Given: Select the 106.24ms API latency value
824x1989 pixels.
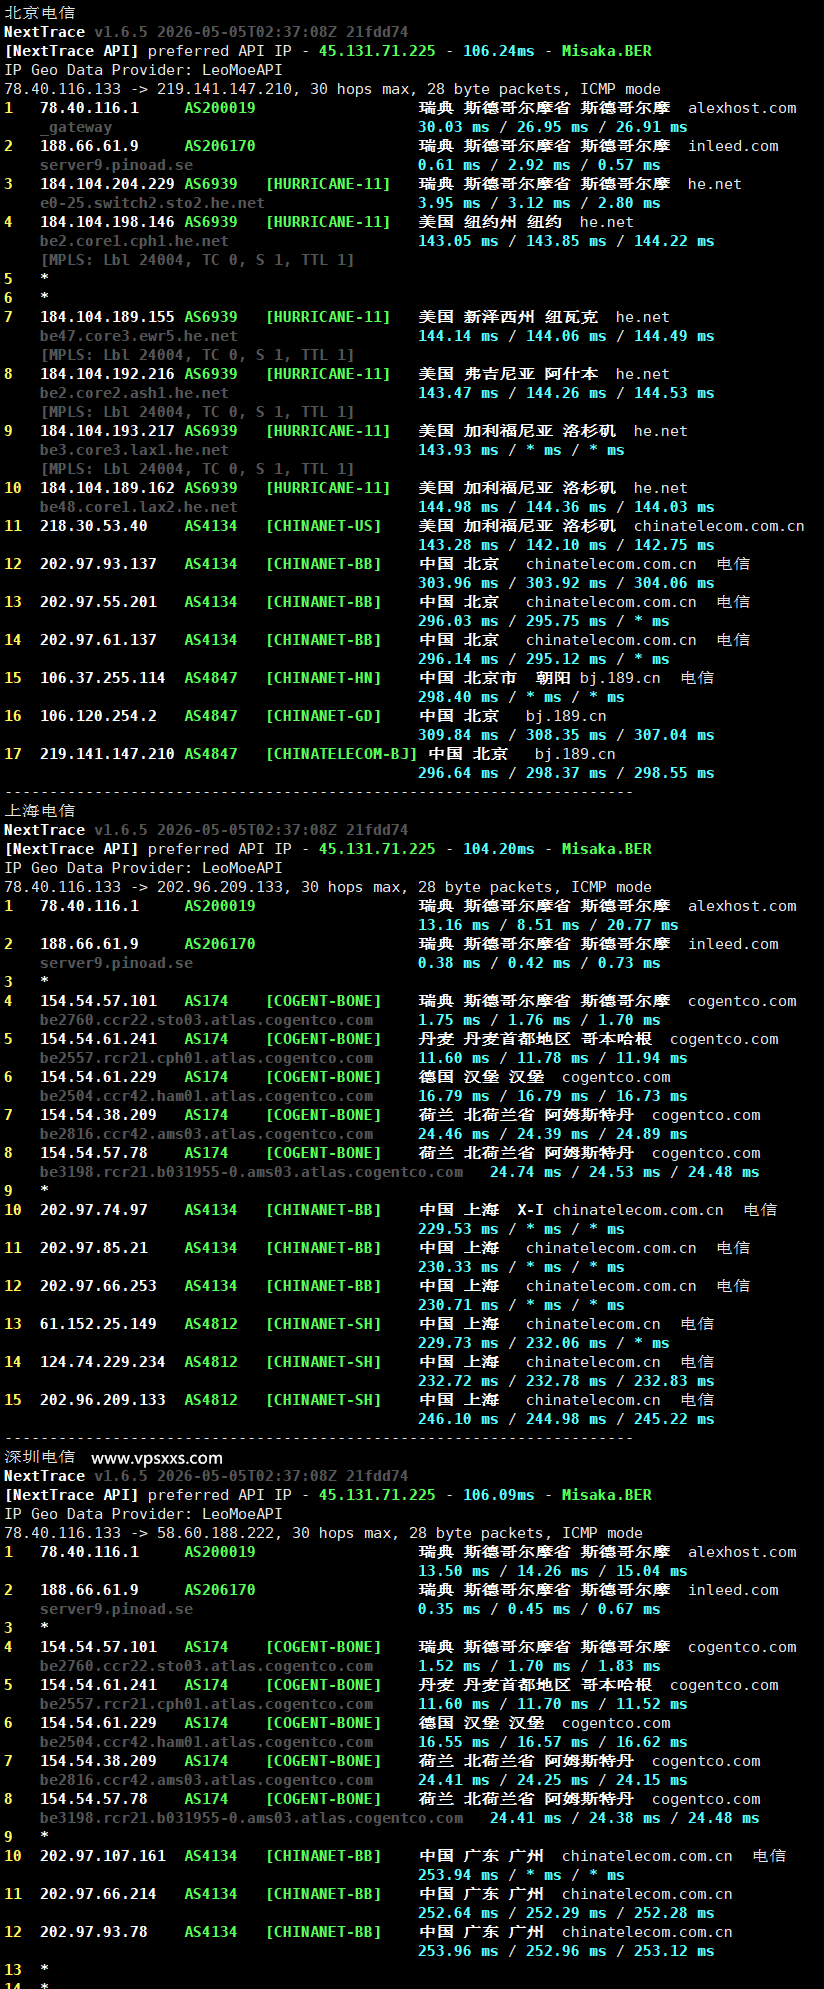Looking at the screenshot, I should click(x=498, y=51).
